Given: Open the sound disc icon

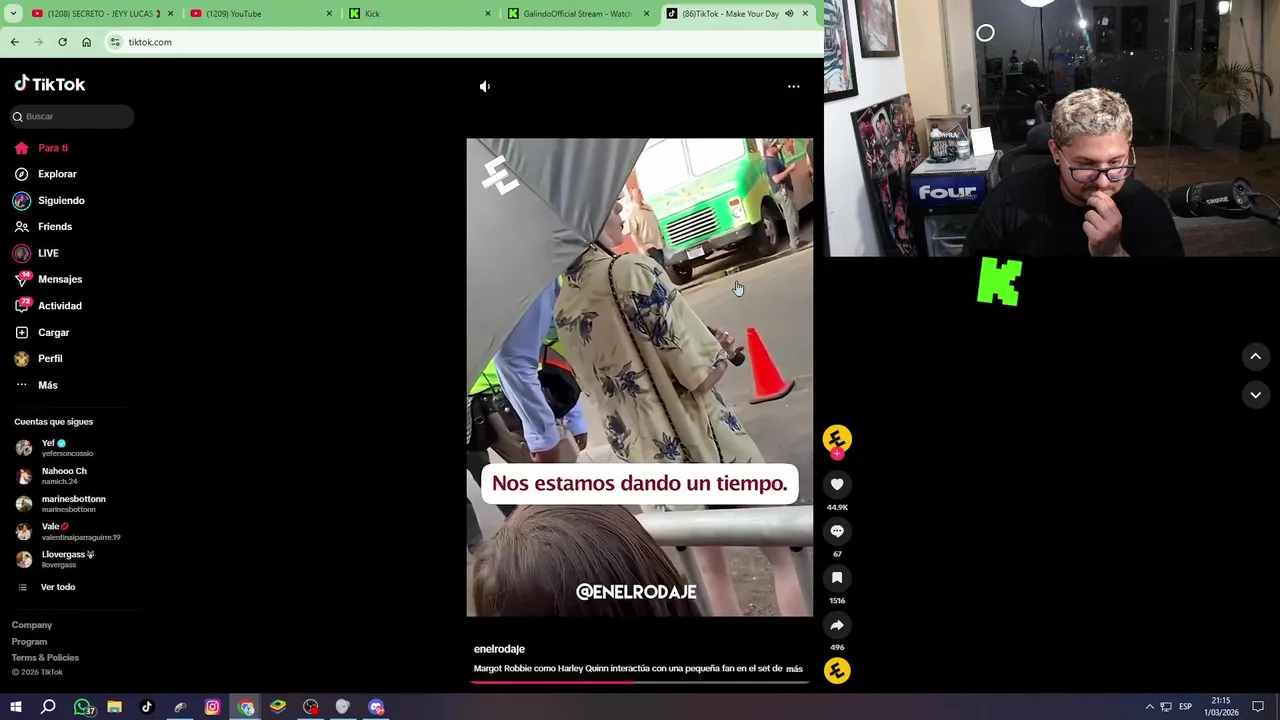Looking at the screenshot, I should [837, 671].
